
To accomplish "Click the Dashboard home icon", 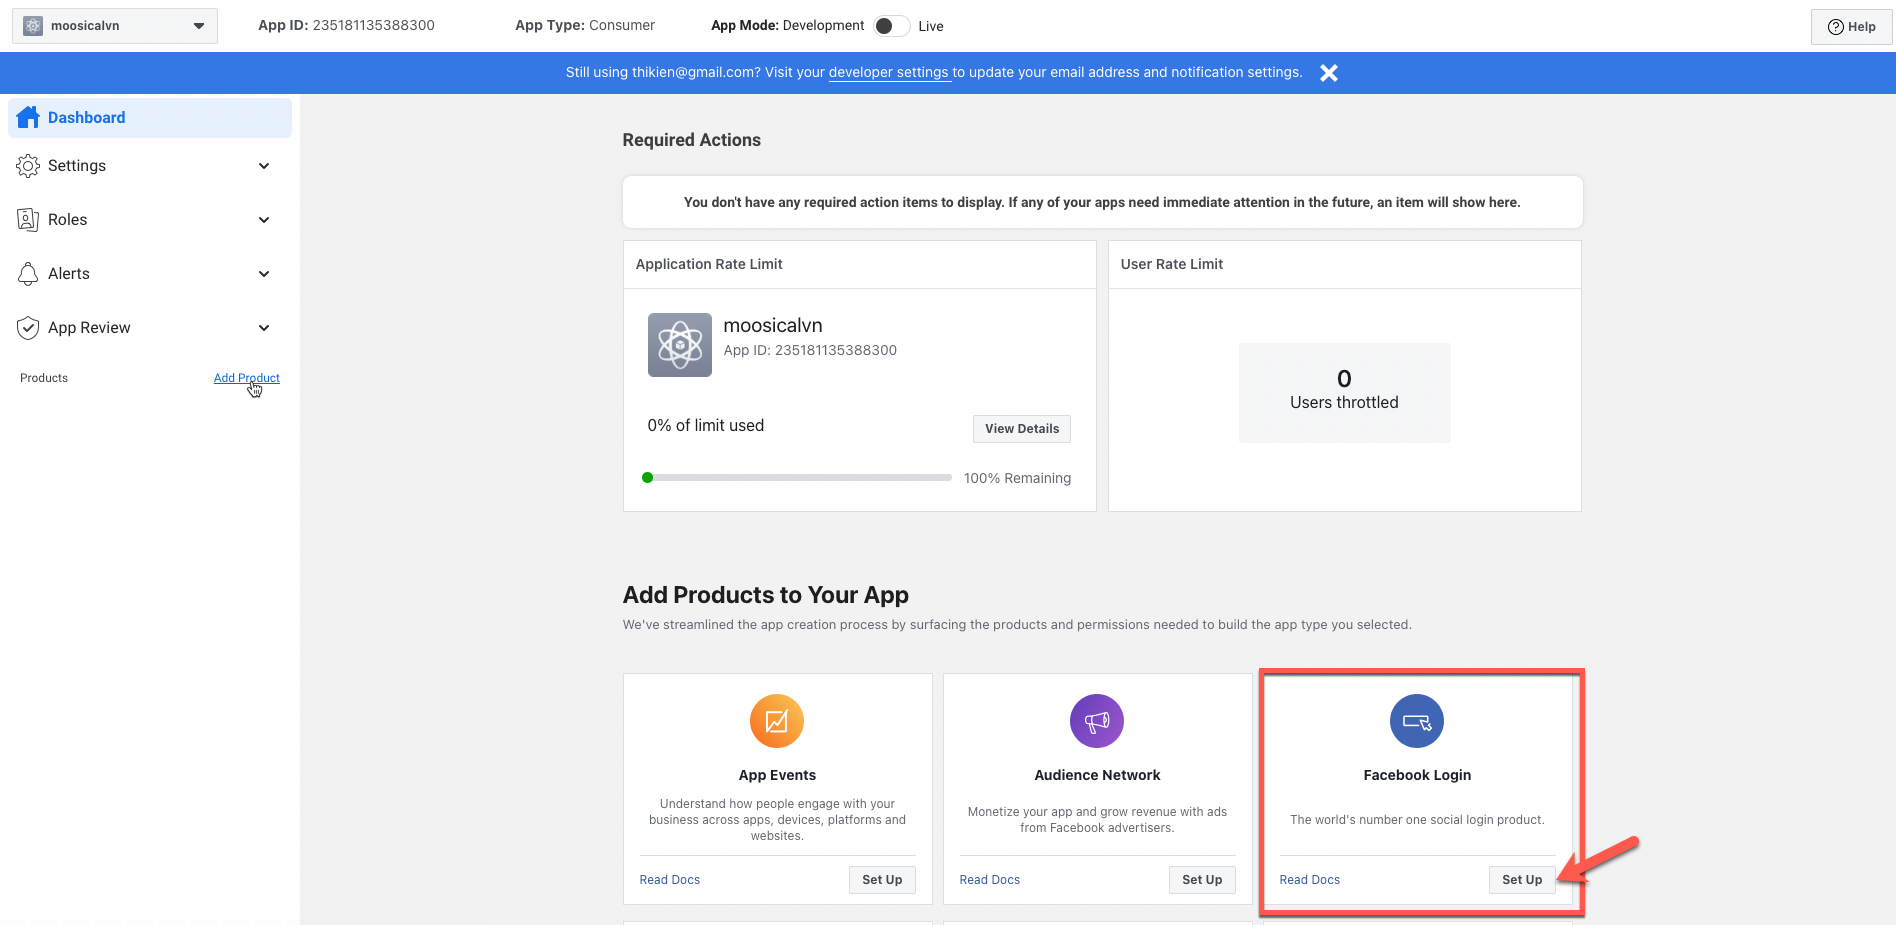I will 28,117.
